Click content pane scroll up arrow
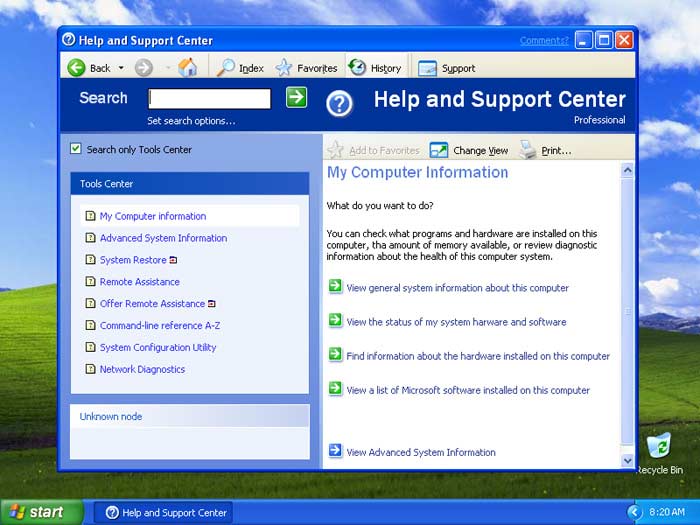The height and width of the screenshot is (525, 700). click(x=628, y=170)
